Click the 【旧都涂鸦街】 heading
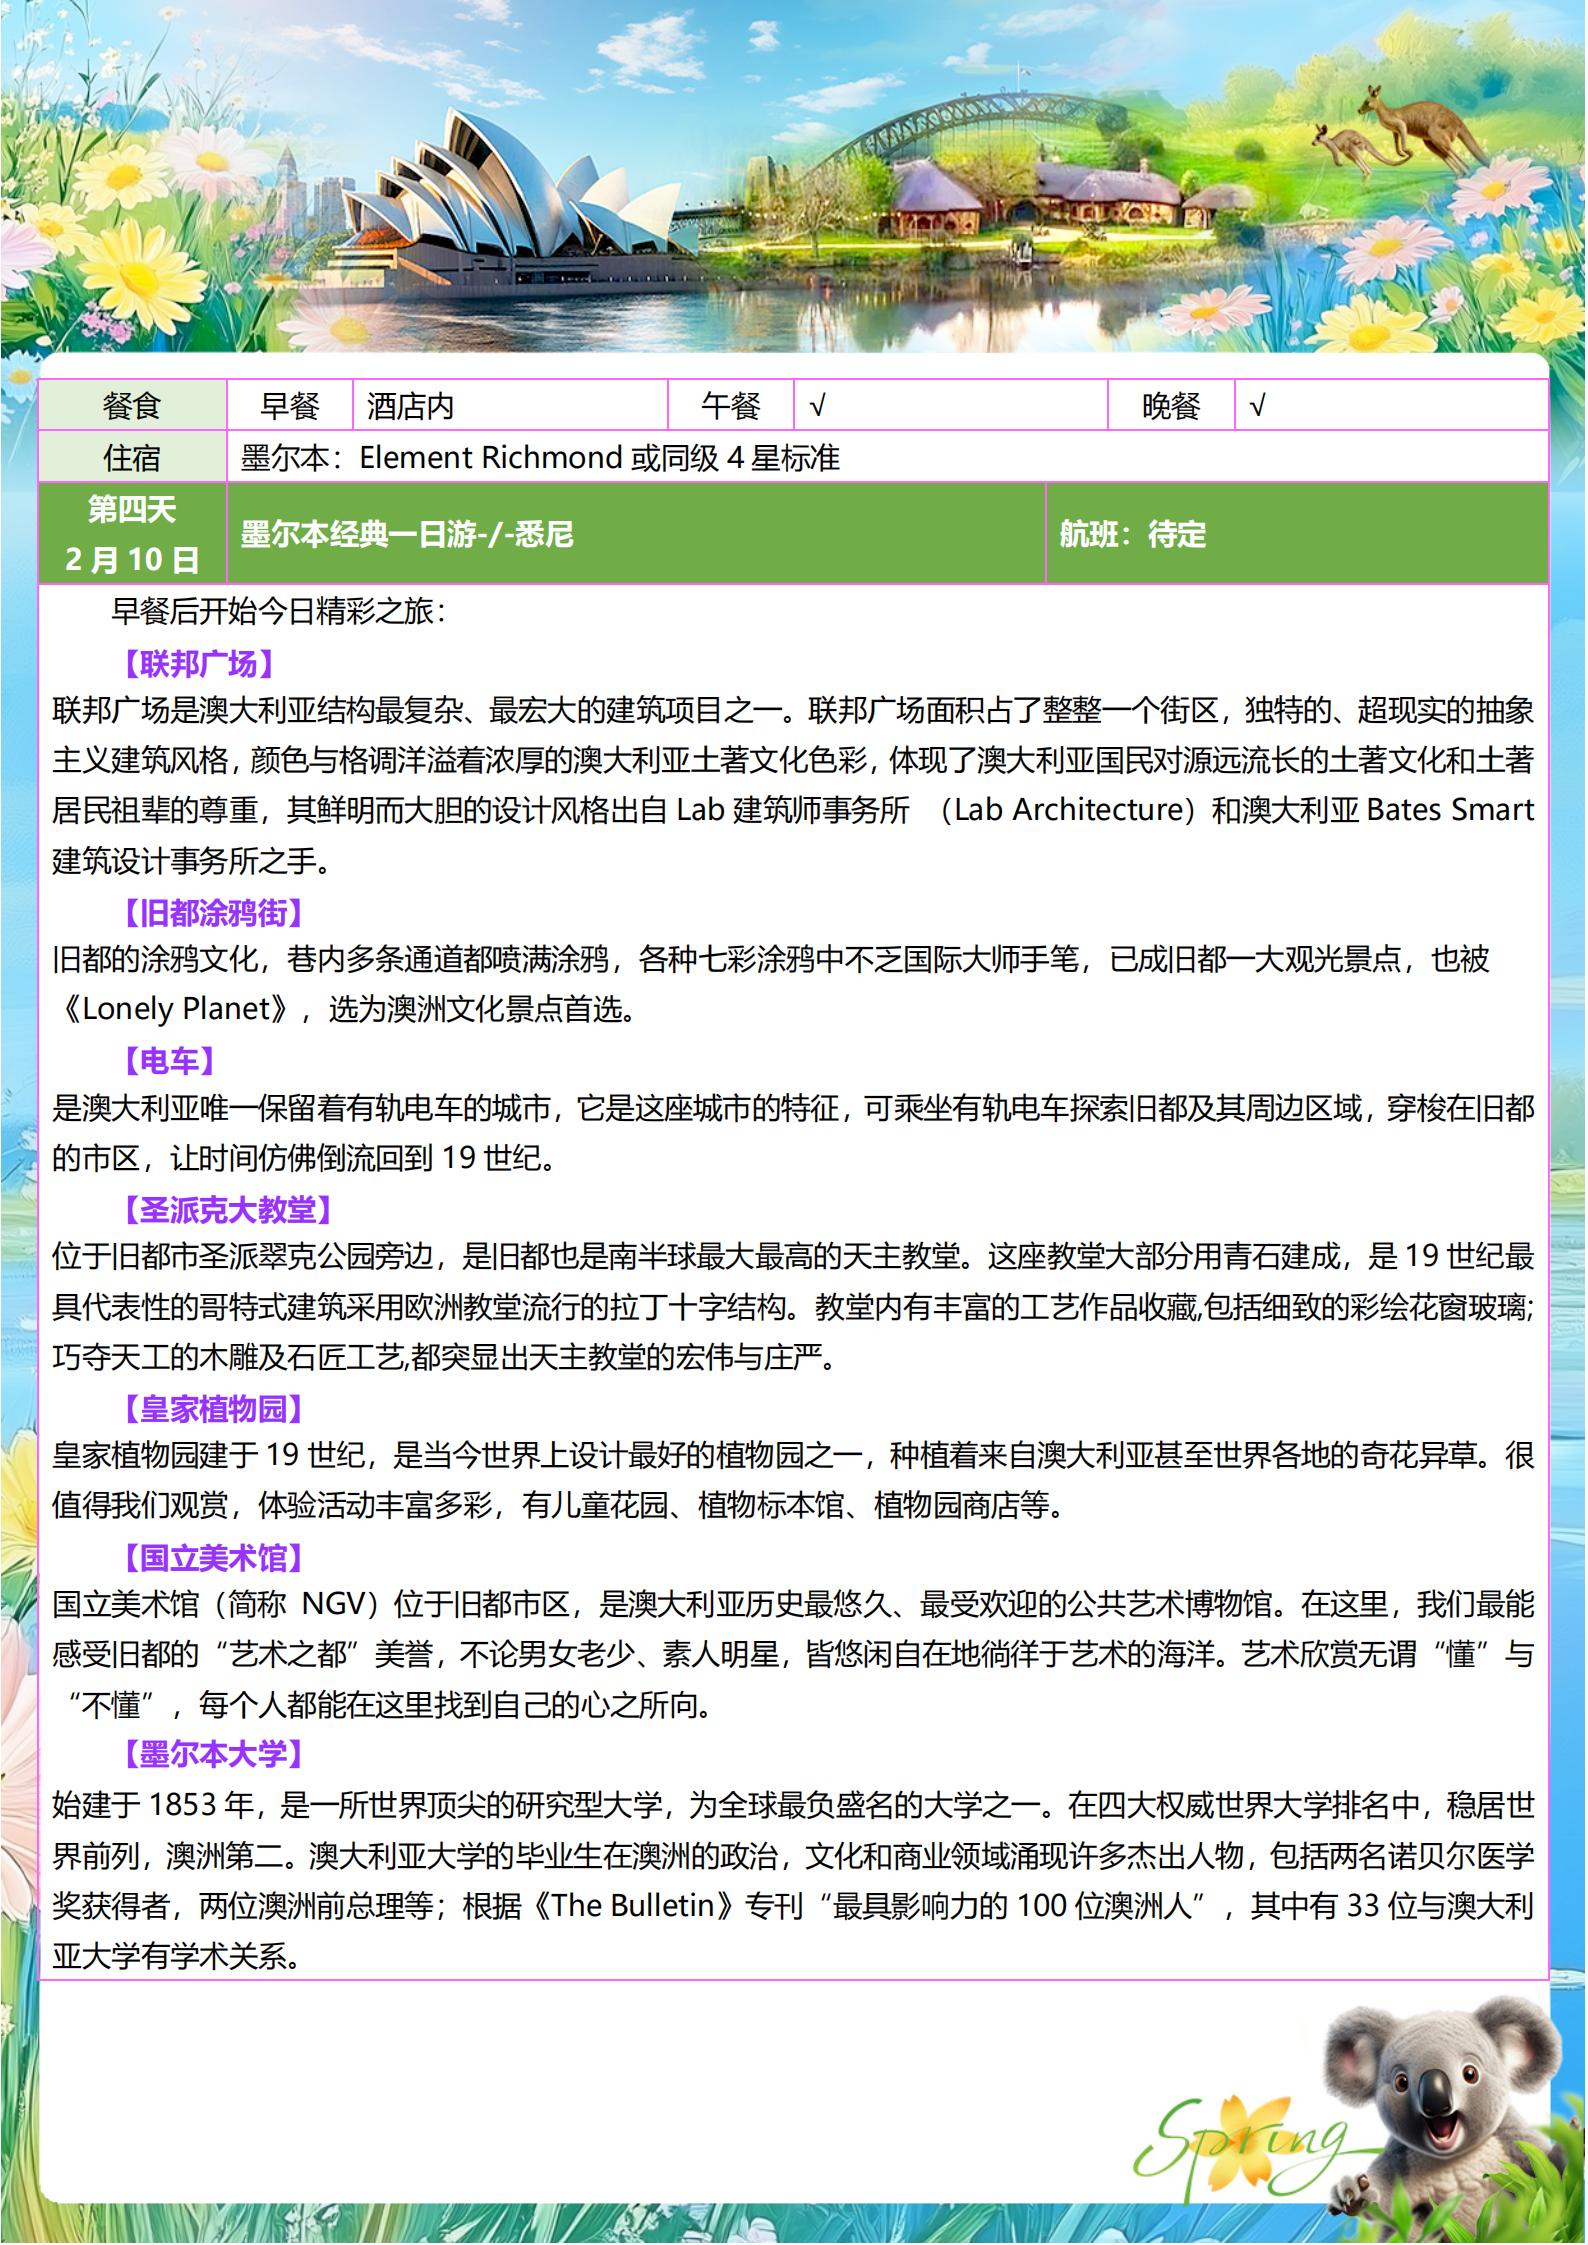The width and height of the screenshot is (1588, 2245). coord(213,912)
